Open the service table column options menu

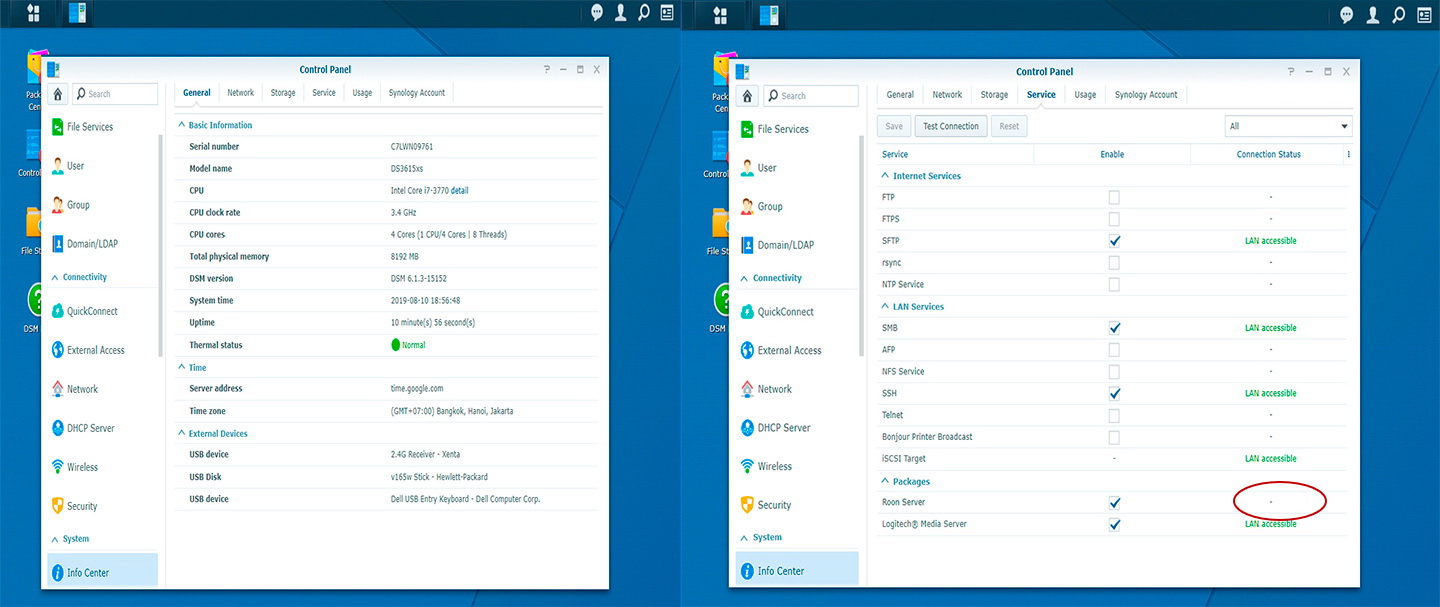tap(1348, 154)
